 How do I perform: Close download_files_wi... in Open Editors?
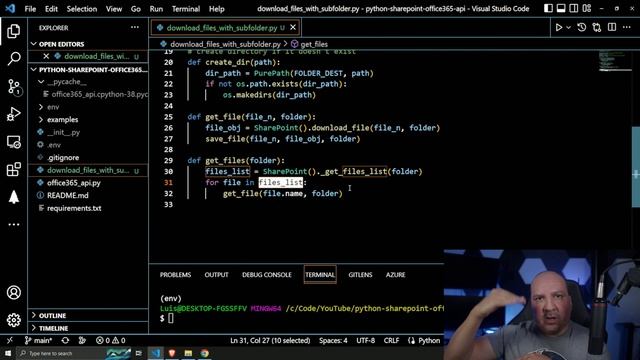[x=46, y=56]
